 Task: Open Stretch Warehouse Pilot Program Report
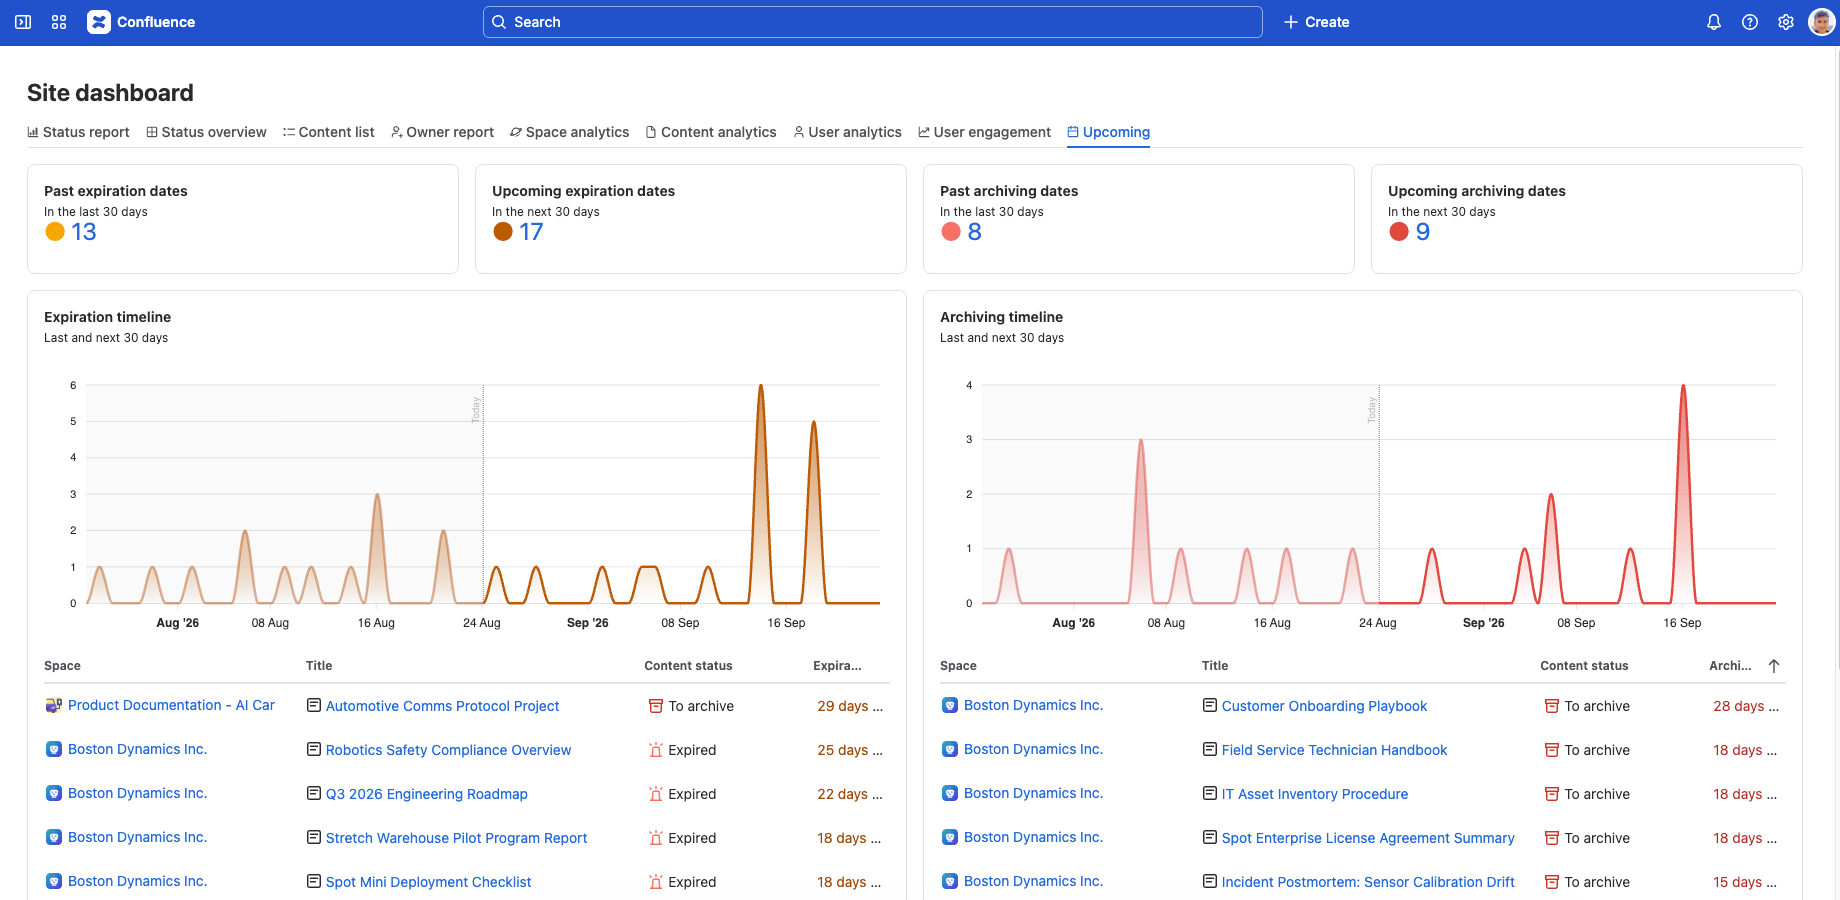point(456,838)
